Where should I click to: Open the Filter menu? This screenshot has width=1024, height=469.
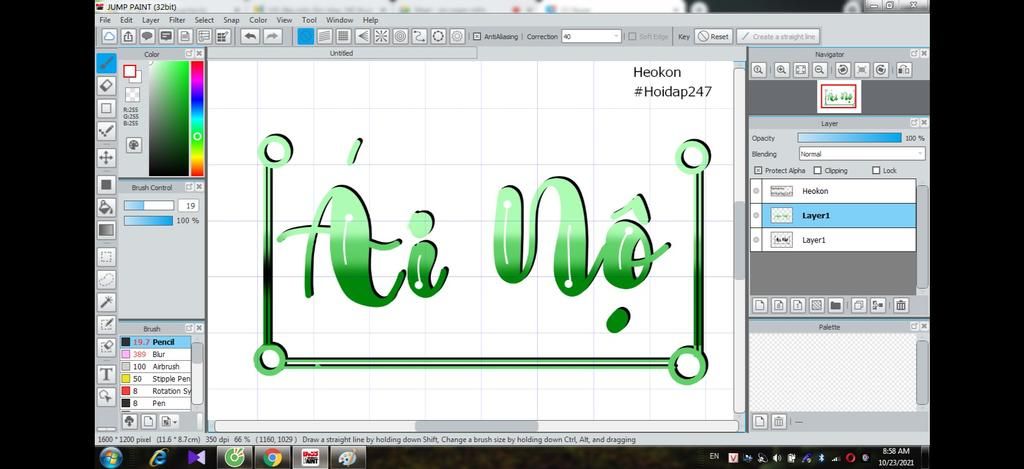[x=177, y=20]
